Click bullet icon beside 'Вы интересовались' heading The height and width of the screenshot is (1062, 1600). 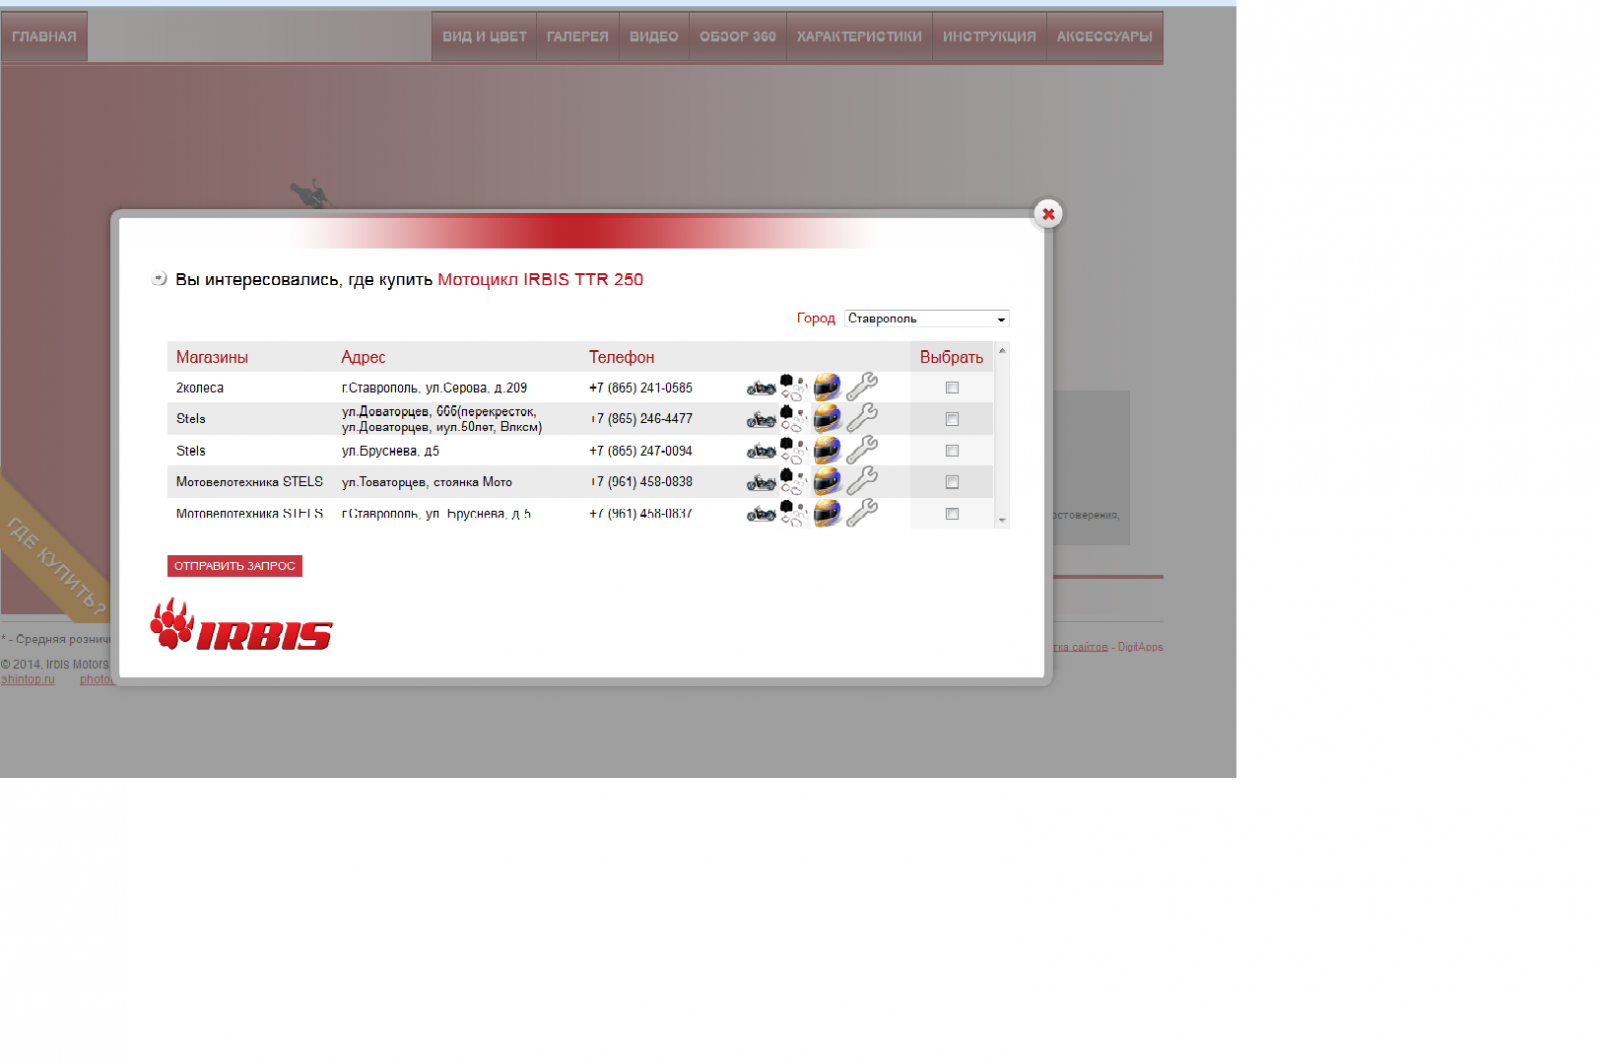159,279
